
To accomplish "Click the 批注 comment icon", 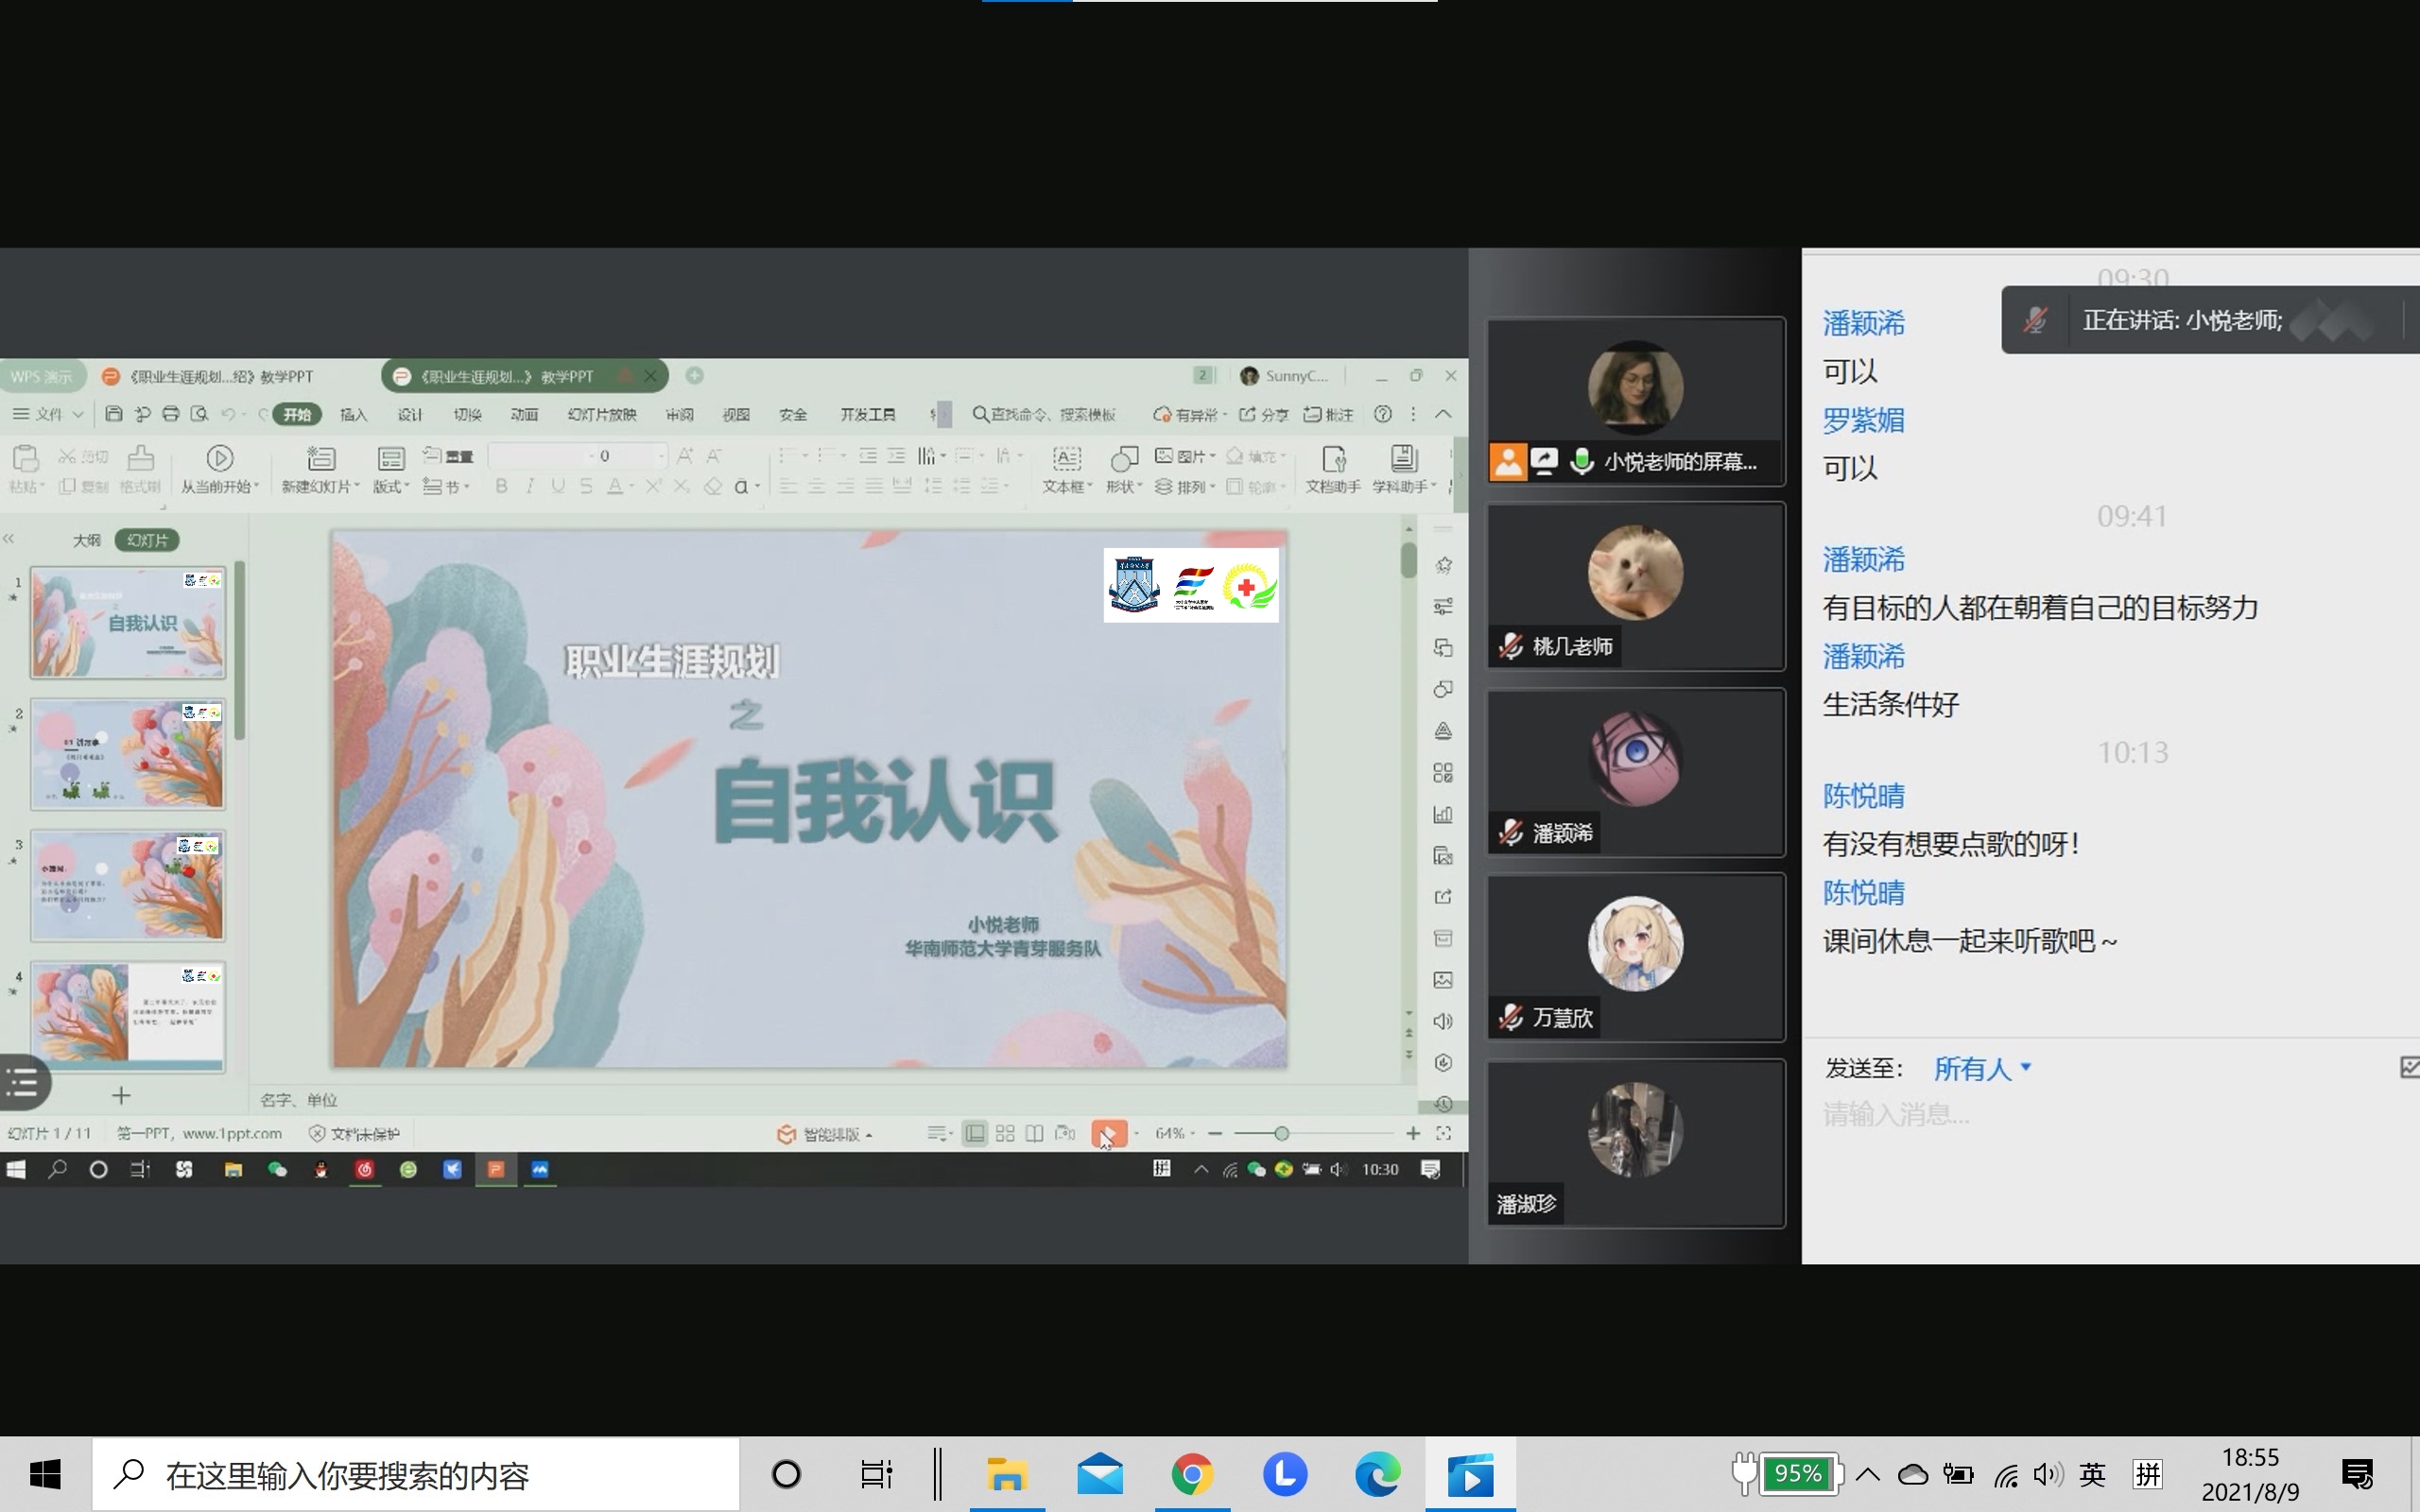I will 1328,414.
